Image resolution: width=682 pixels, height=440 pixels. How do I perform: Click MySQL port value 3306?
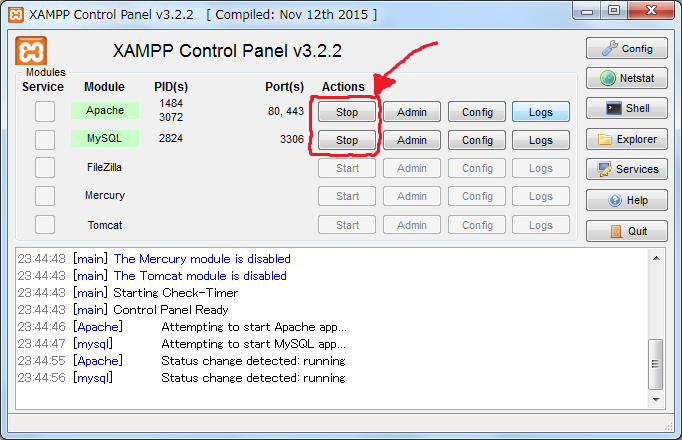pos(291,139)
